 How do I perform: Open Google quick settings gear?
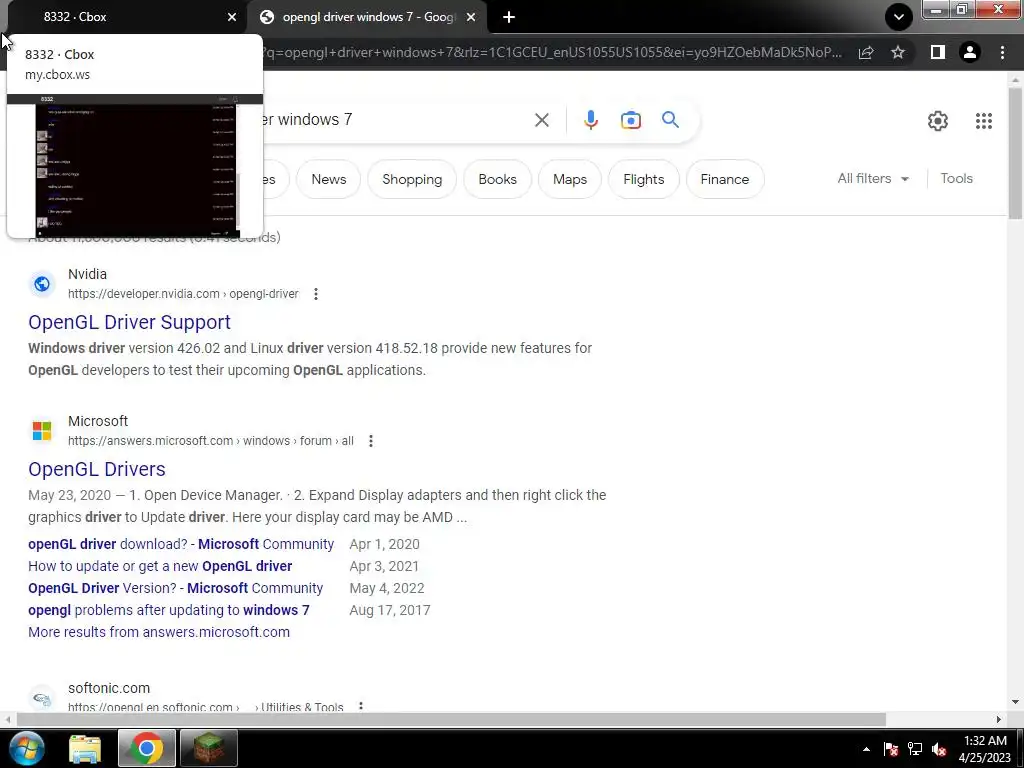coord(938,121)
